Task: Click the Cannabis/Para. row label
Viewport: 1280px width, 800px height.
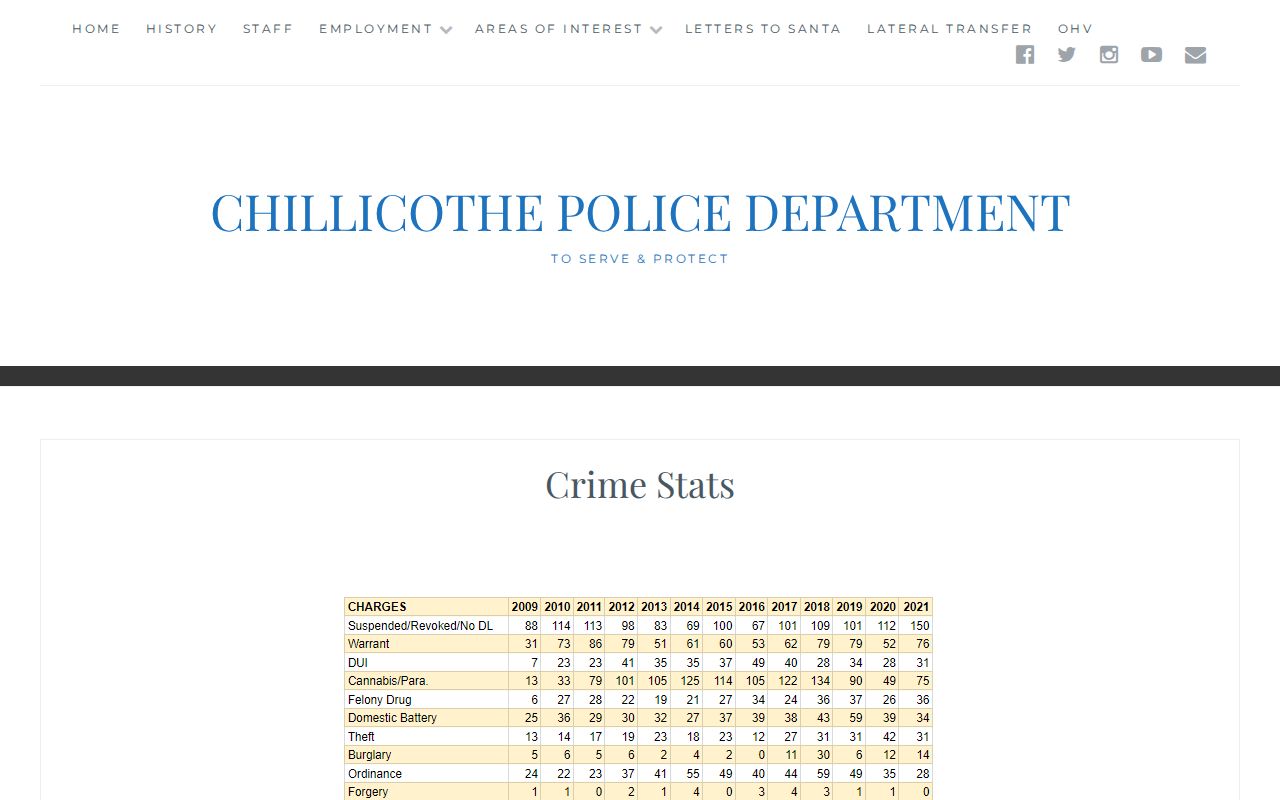Action: pyautogui.click(x=388, y=681)
